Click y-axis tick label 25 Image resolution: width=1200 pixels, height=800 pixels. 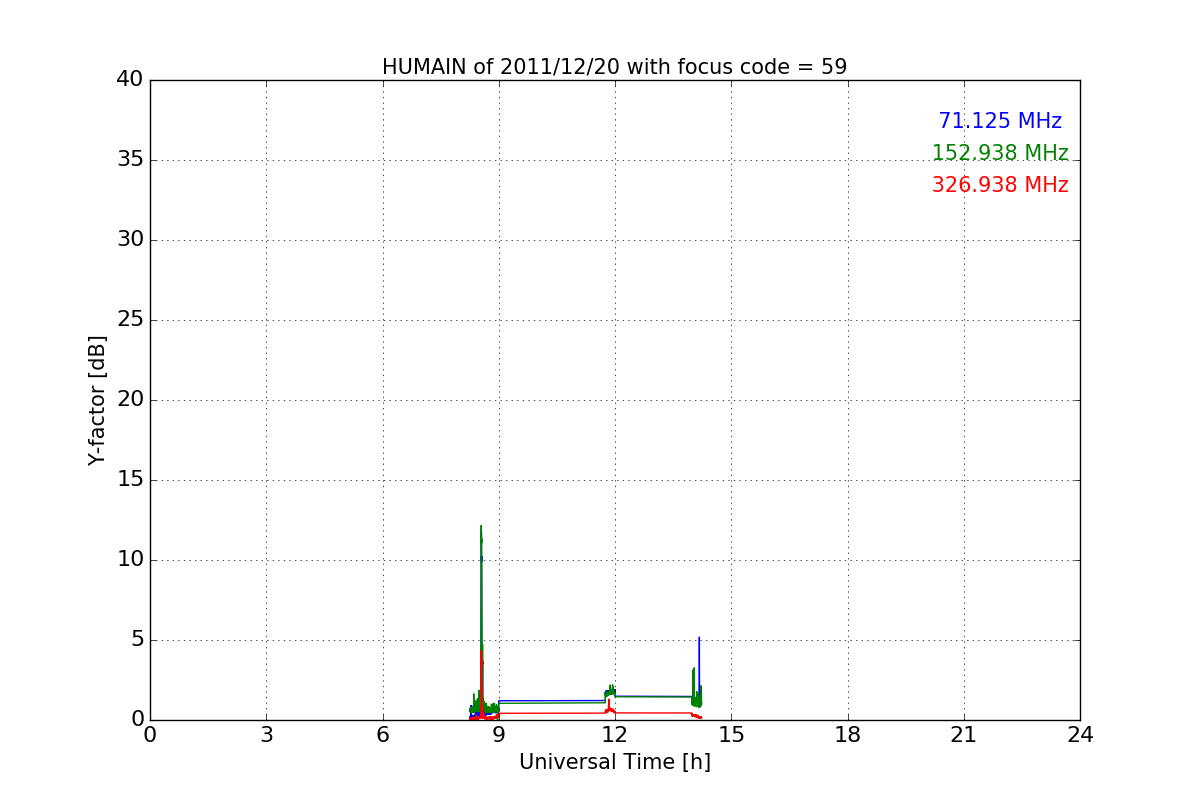pos(130,320)
